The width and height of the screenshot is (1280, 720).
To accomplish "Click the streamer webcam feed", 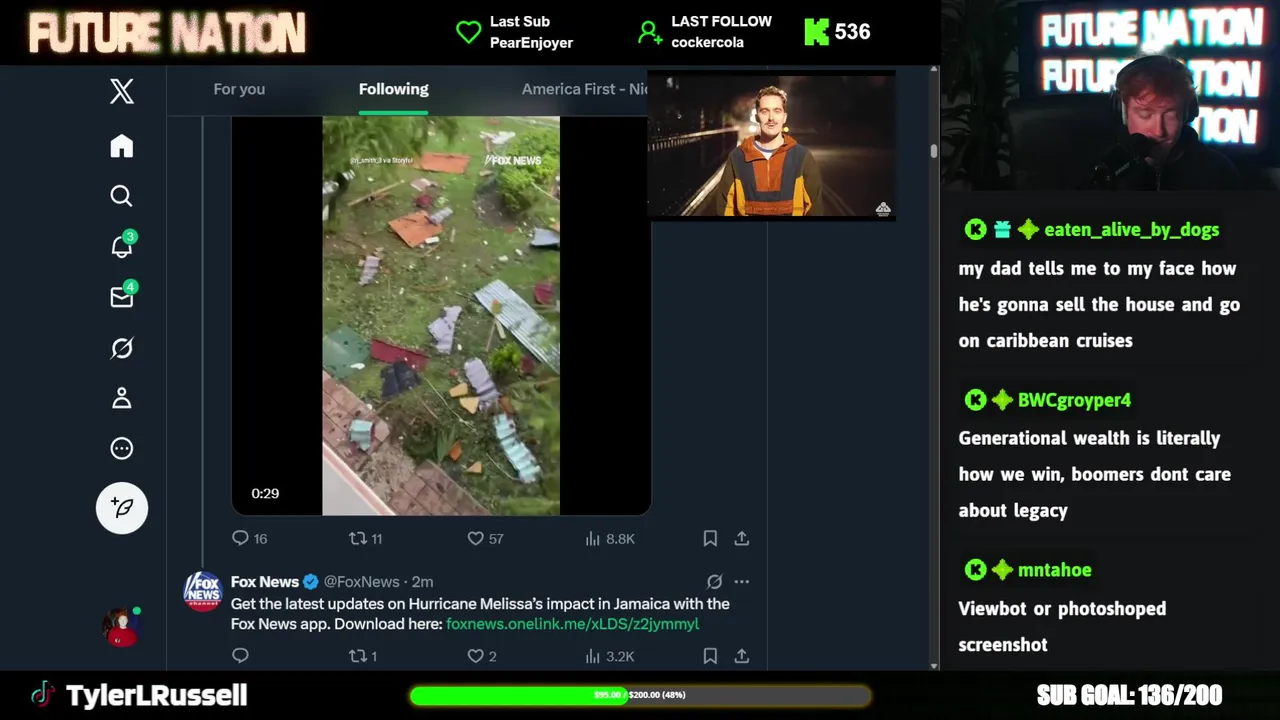I will (x=1110, y=95).
